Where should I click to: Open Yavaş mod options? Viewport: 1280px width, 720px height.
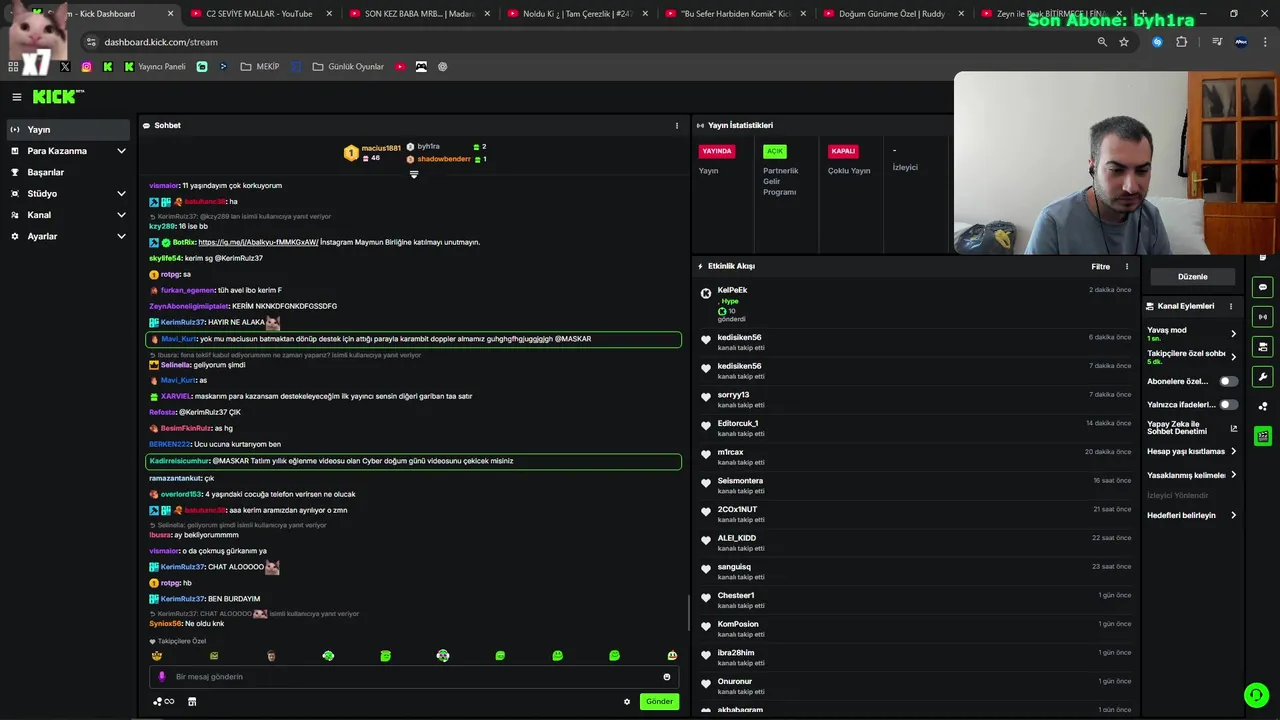click(x=1192, y=334)
